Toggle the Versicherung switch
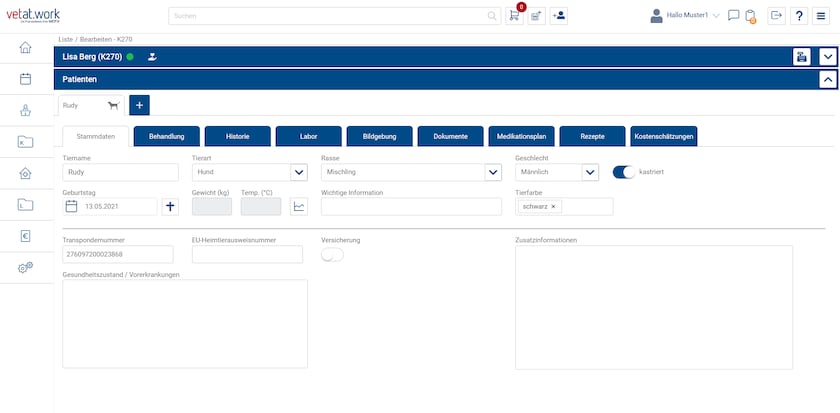 [x=332, y=256]
